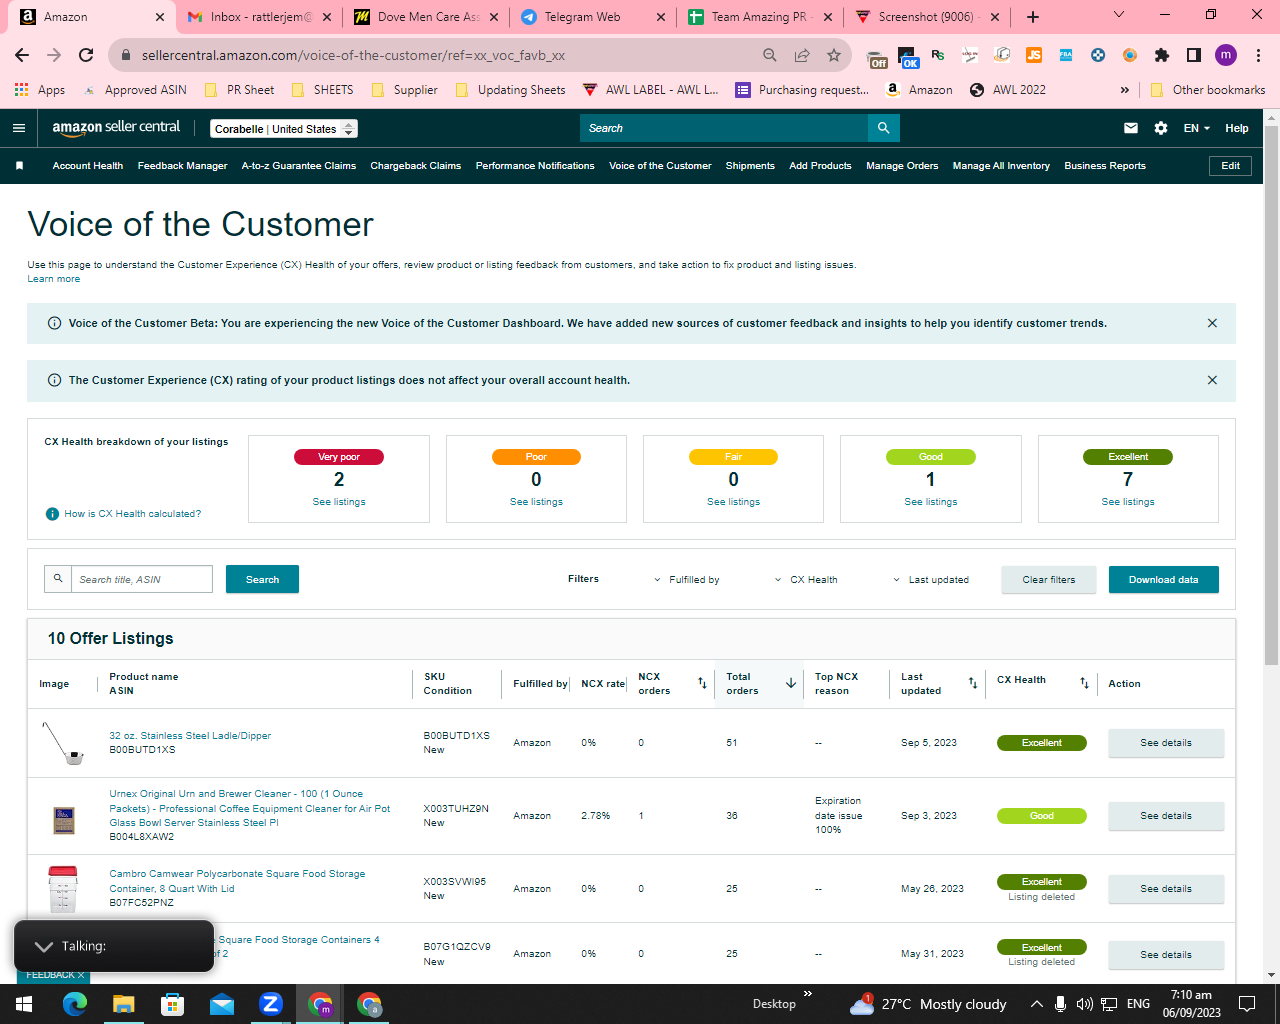This screenshot has width=1280, height=1024.
Task: Dismiss the Voice of the Customer Beta banner
Action: (x=1212, y=323)
